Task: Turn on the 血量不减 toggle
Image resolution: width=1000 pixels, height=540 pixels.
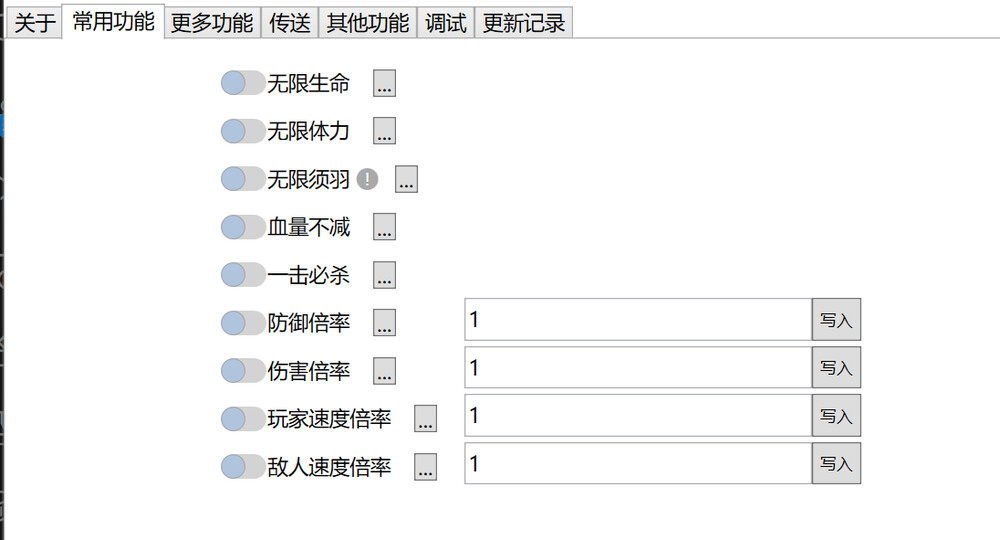Action: click(x=243, y=227)
